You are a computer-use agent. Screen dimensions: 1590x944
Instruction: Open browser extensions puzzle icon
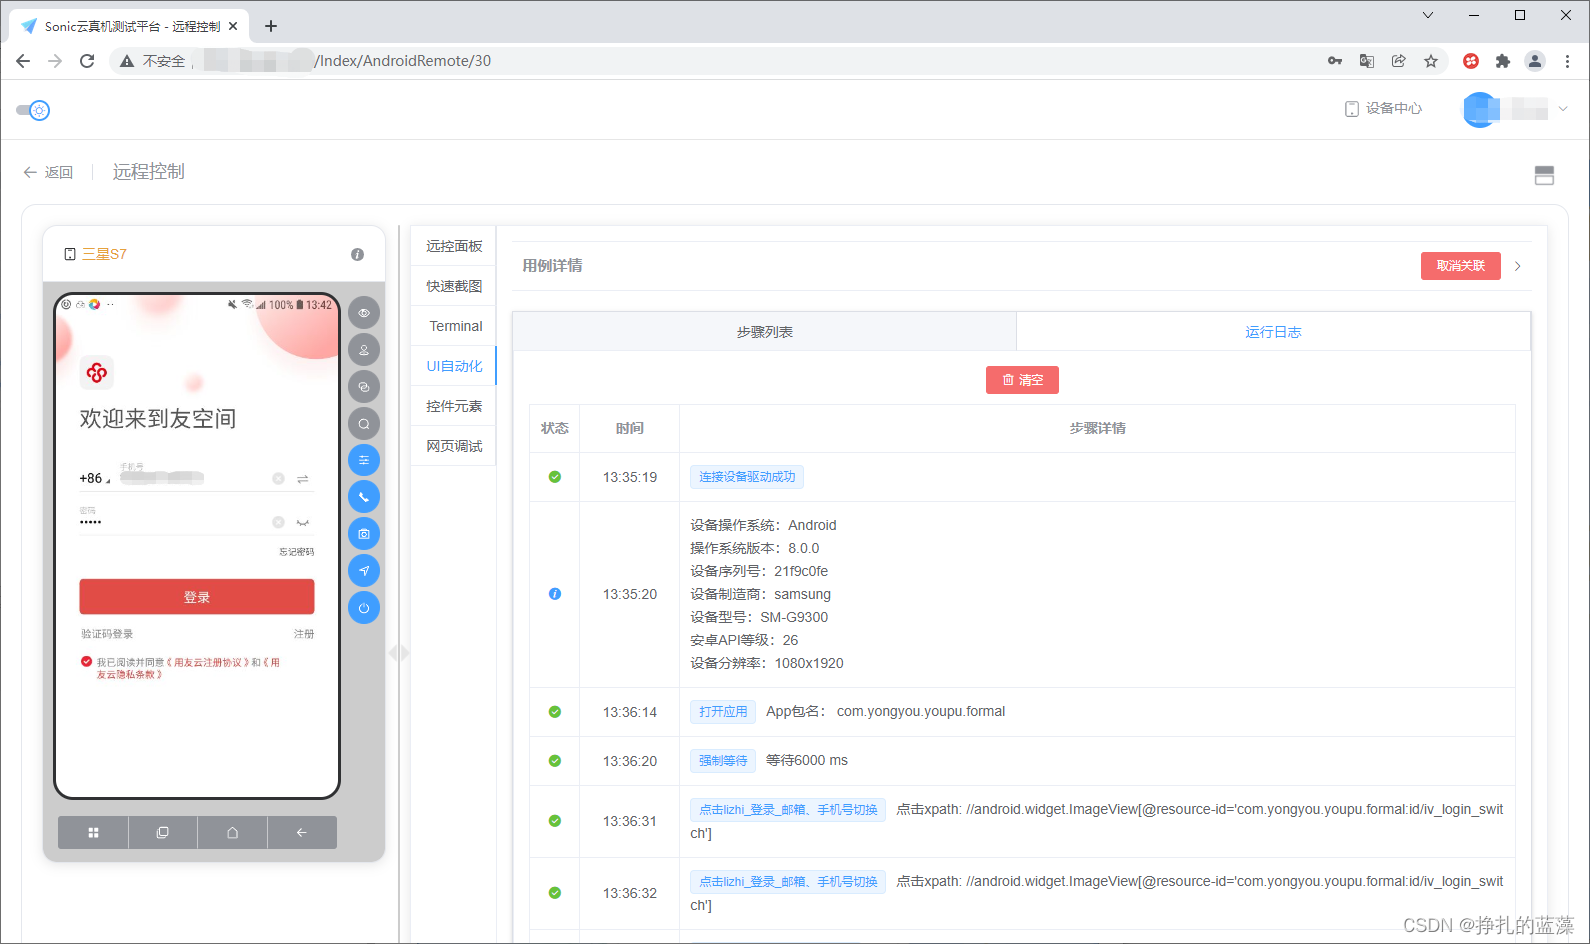pos(1502,61)
